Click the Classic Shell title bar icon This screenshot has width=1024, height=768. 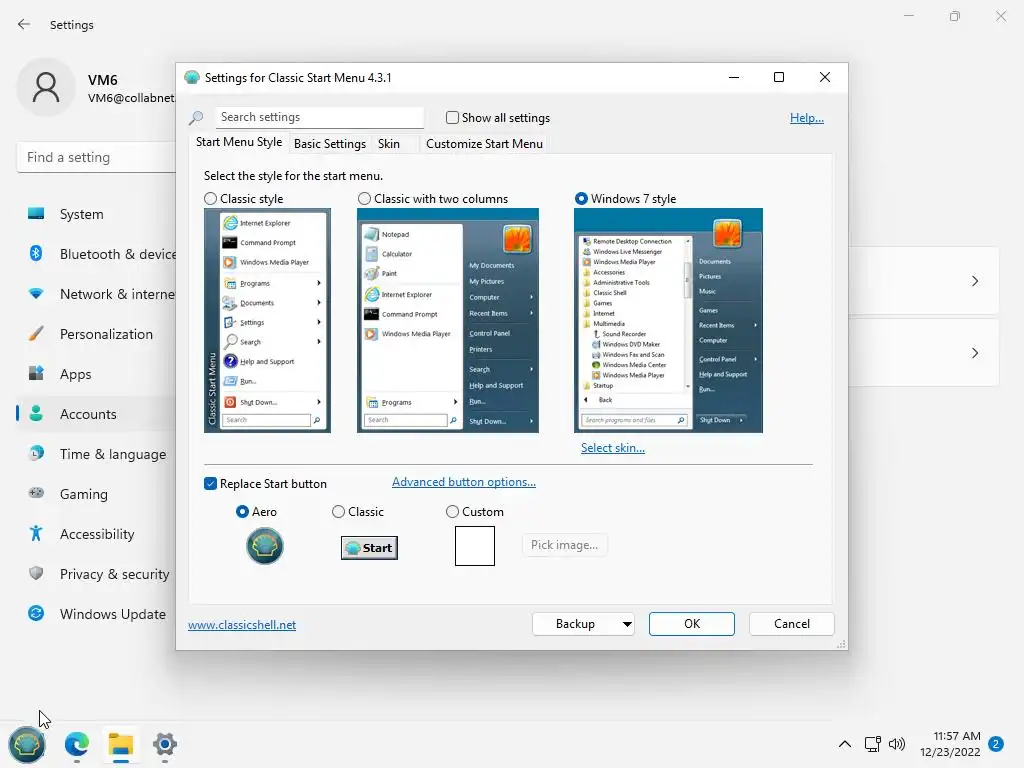[192, 78]
